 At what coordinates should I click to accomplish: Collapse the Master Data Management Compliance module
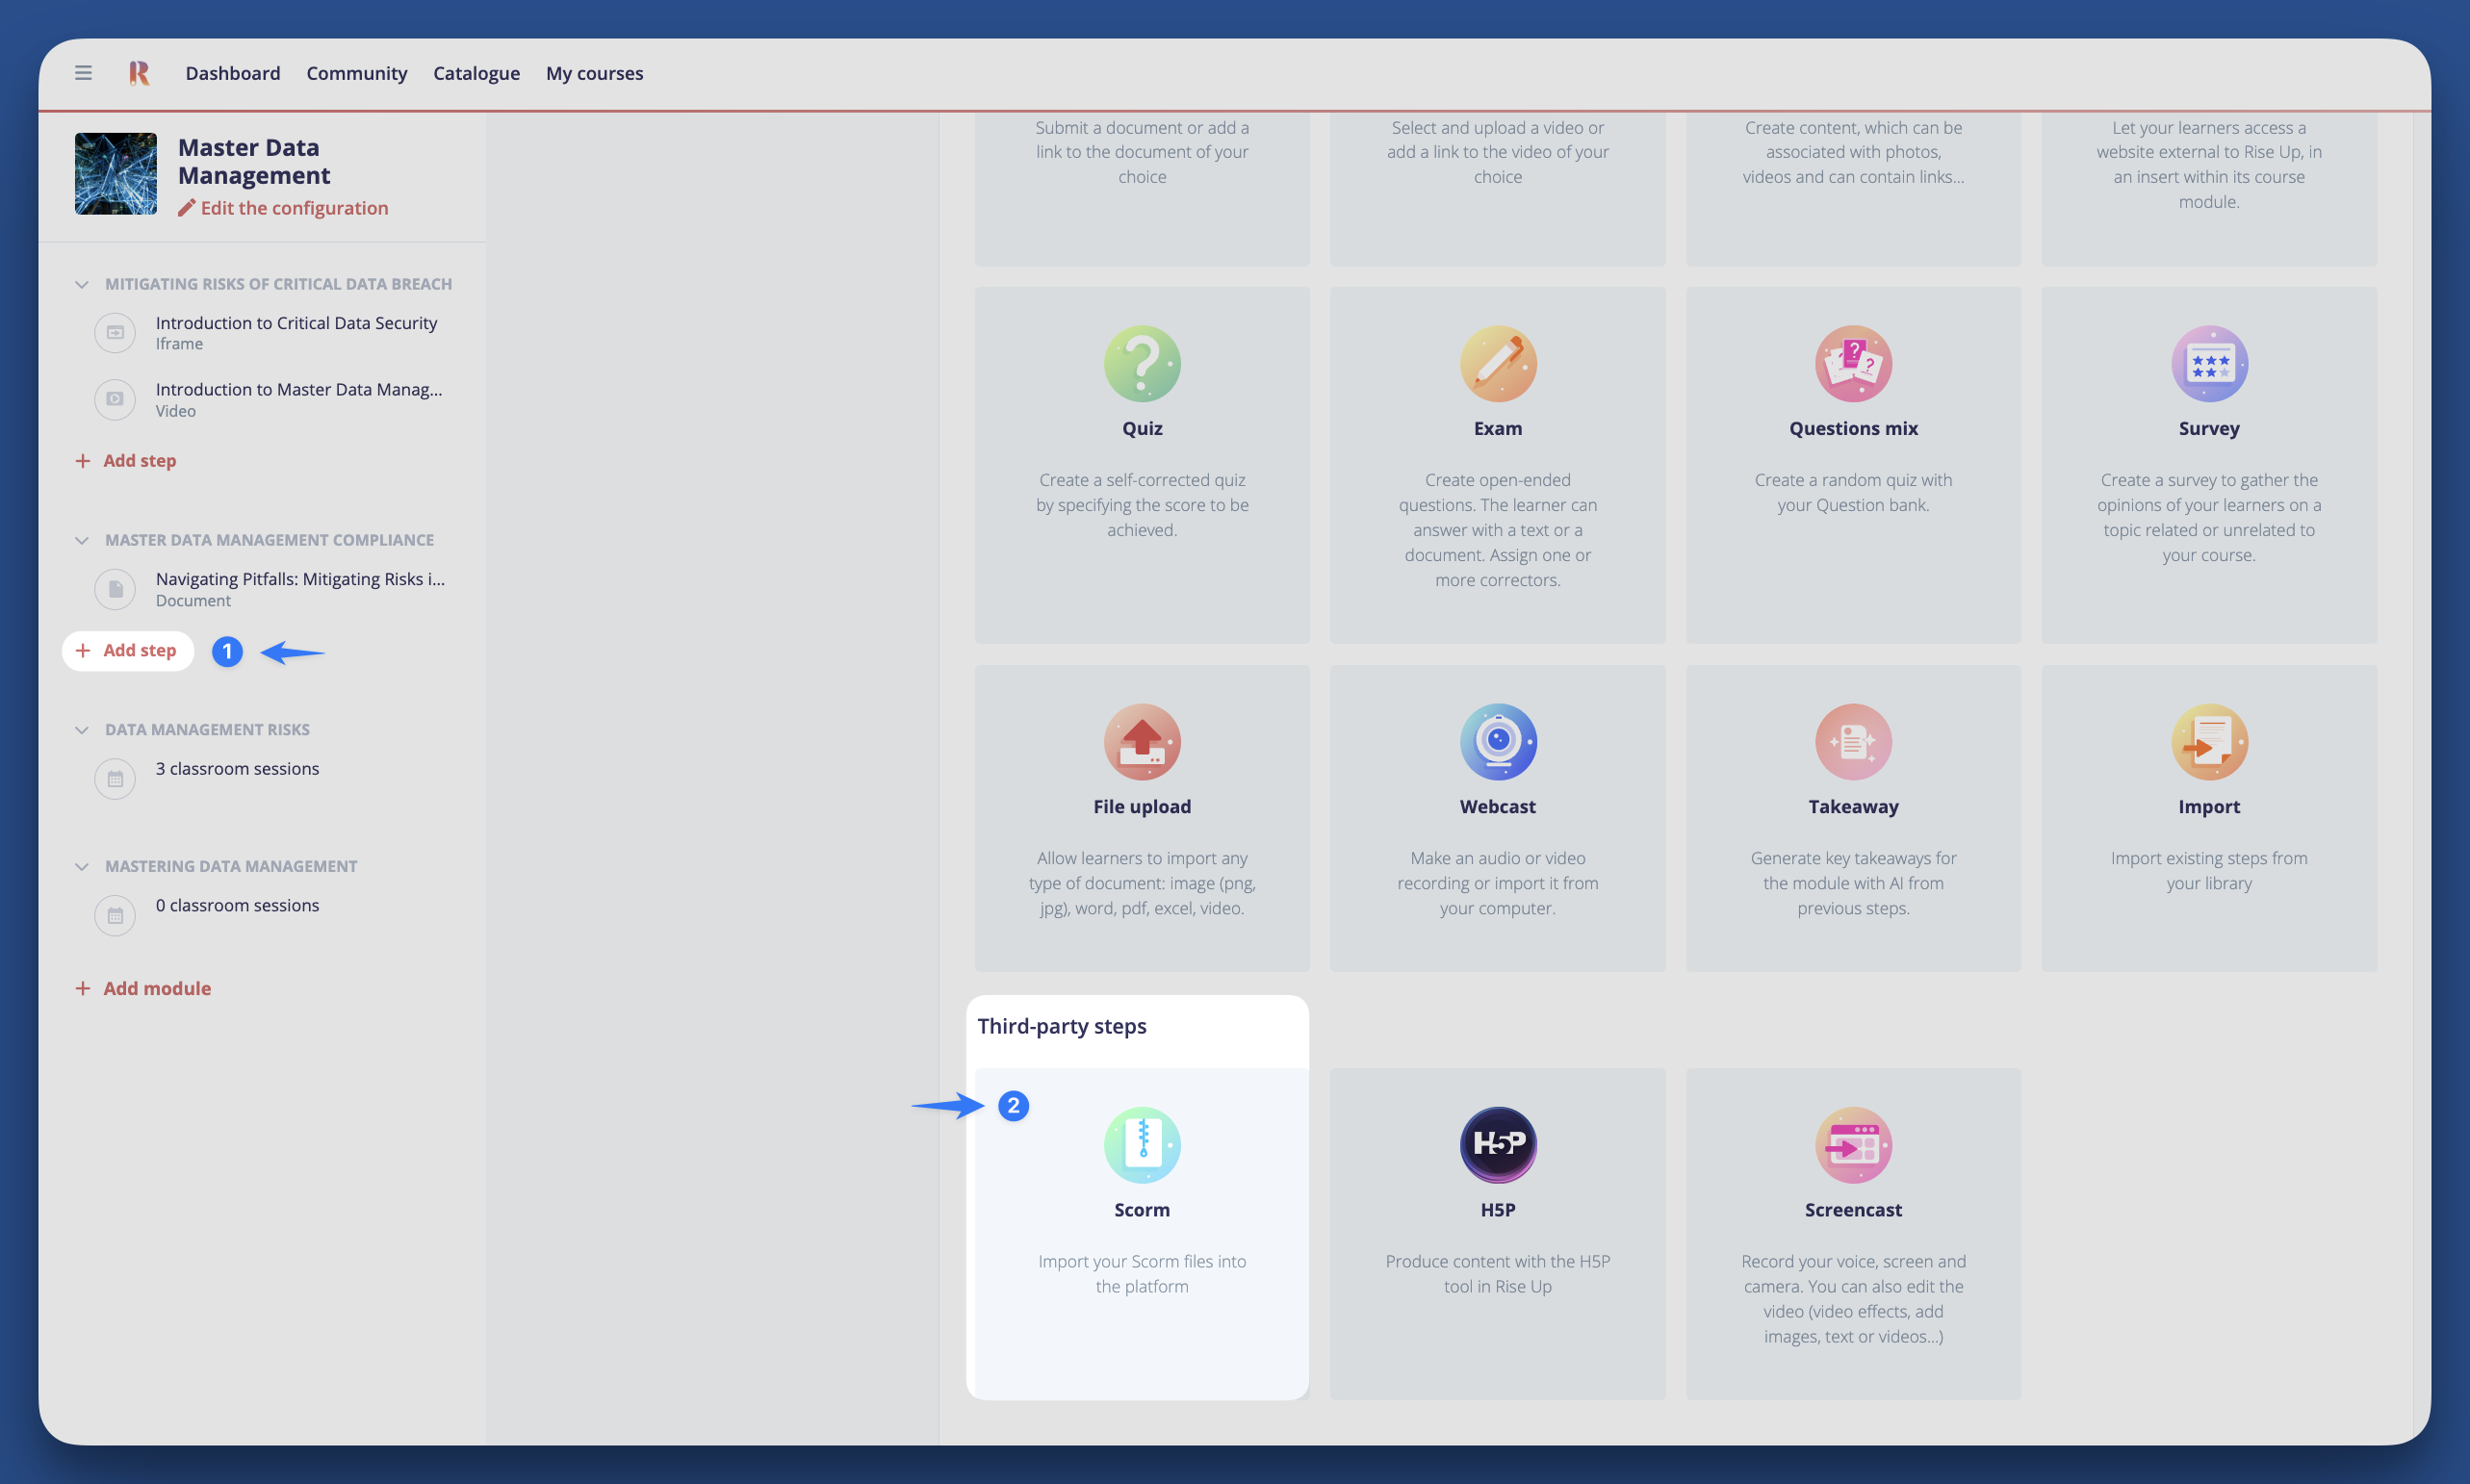[82, 540]
